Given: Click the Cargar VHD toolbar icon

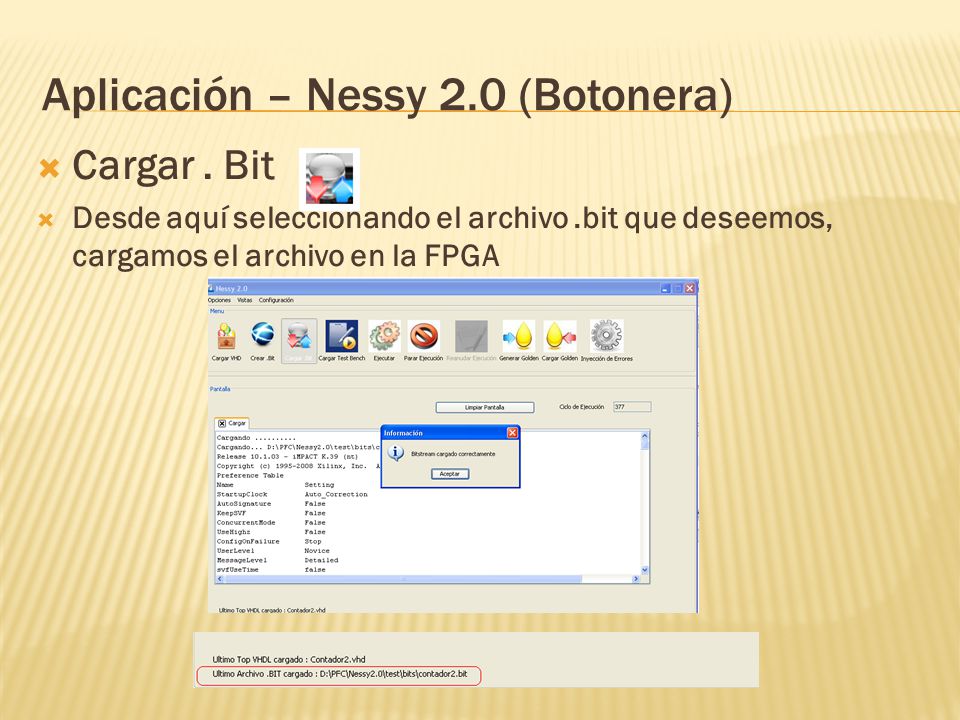Looking at the screenshot, I should (227, 336).
